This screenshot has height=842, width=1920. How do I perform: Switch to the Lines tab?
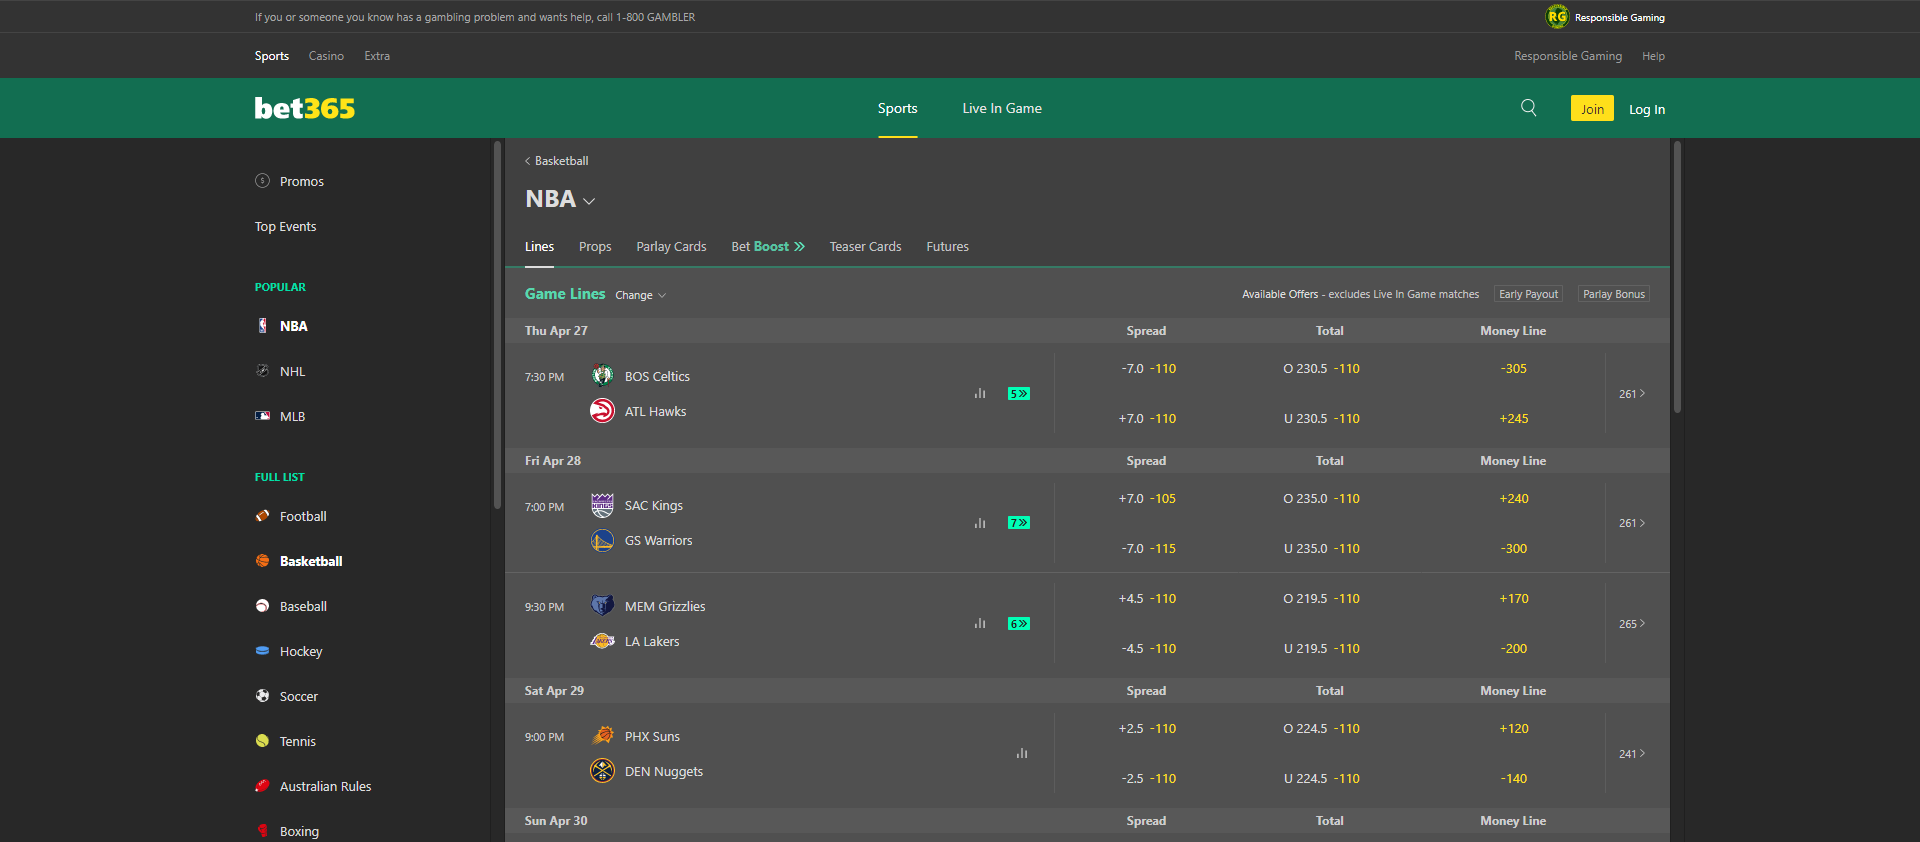pos(539,247)
